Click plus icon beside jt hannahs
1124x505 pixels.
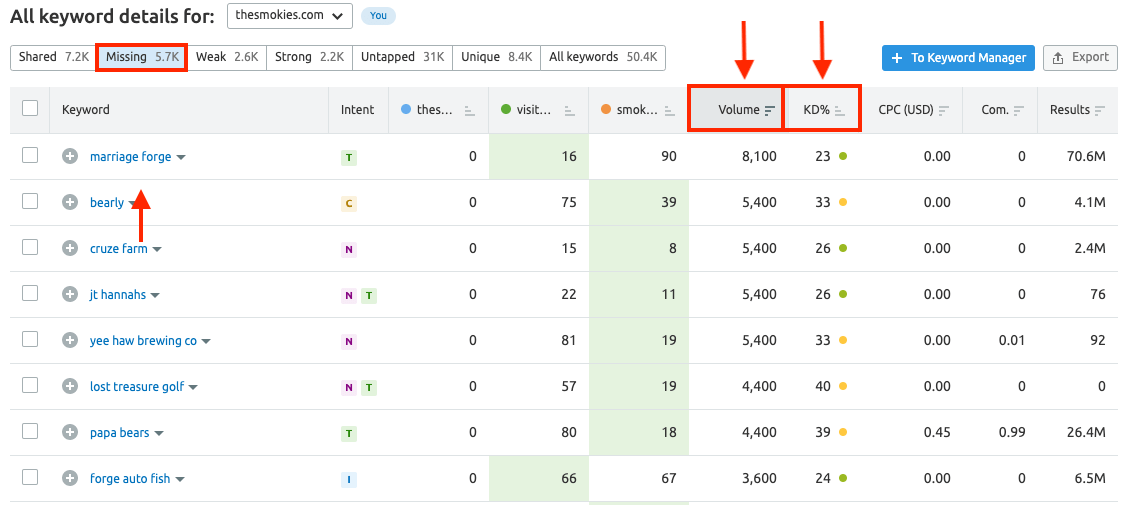[x=70, y=294]
